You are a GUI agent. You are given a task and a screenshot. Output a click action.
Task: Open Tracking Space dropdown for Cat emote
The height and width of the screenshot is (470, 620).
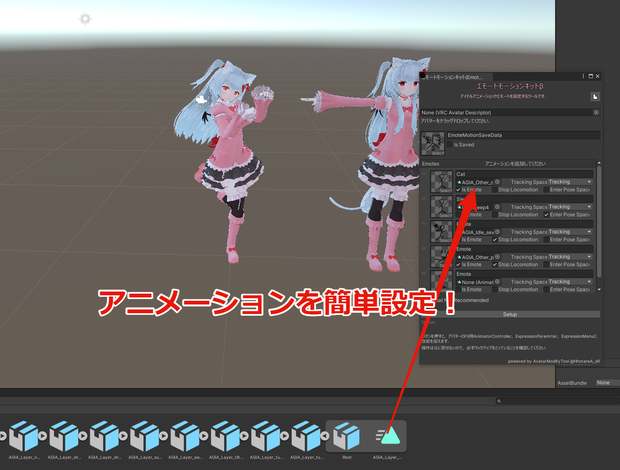point(570,182)
